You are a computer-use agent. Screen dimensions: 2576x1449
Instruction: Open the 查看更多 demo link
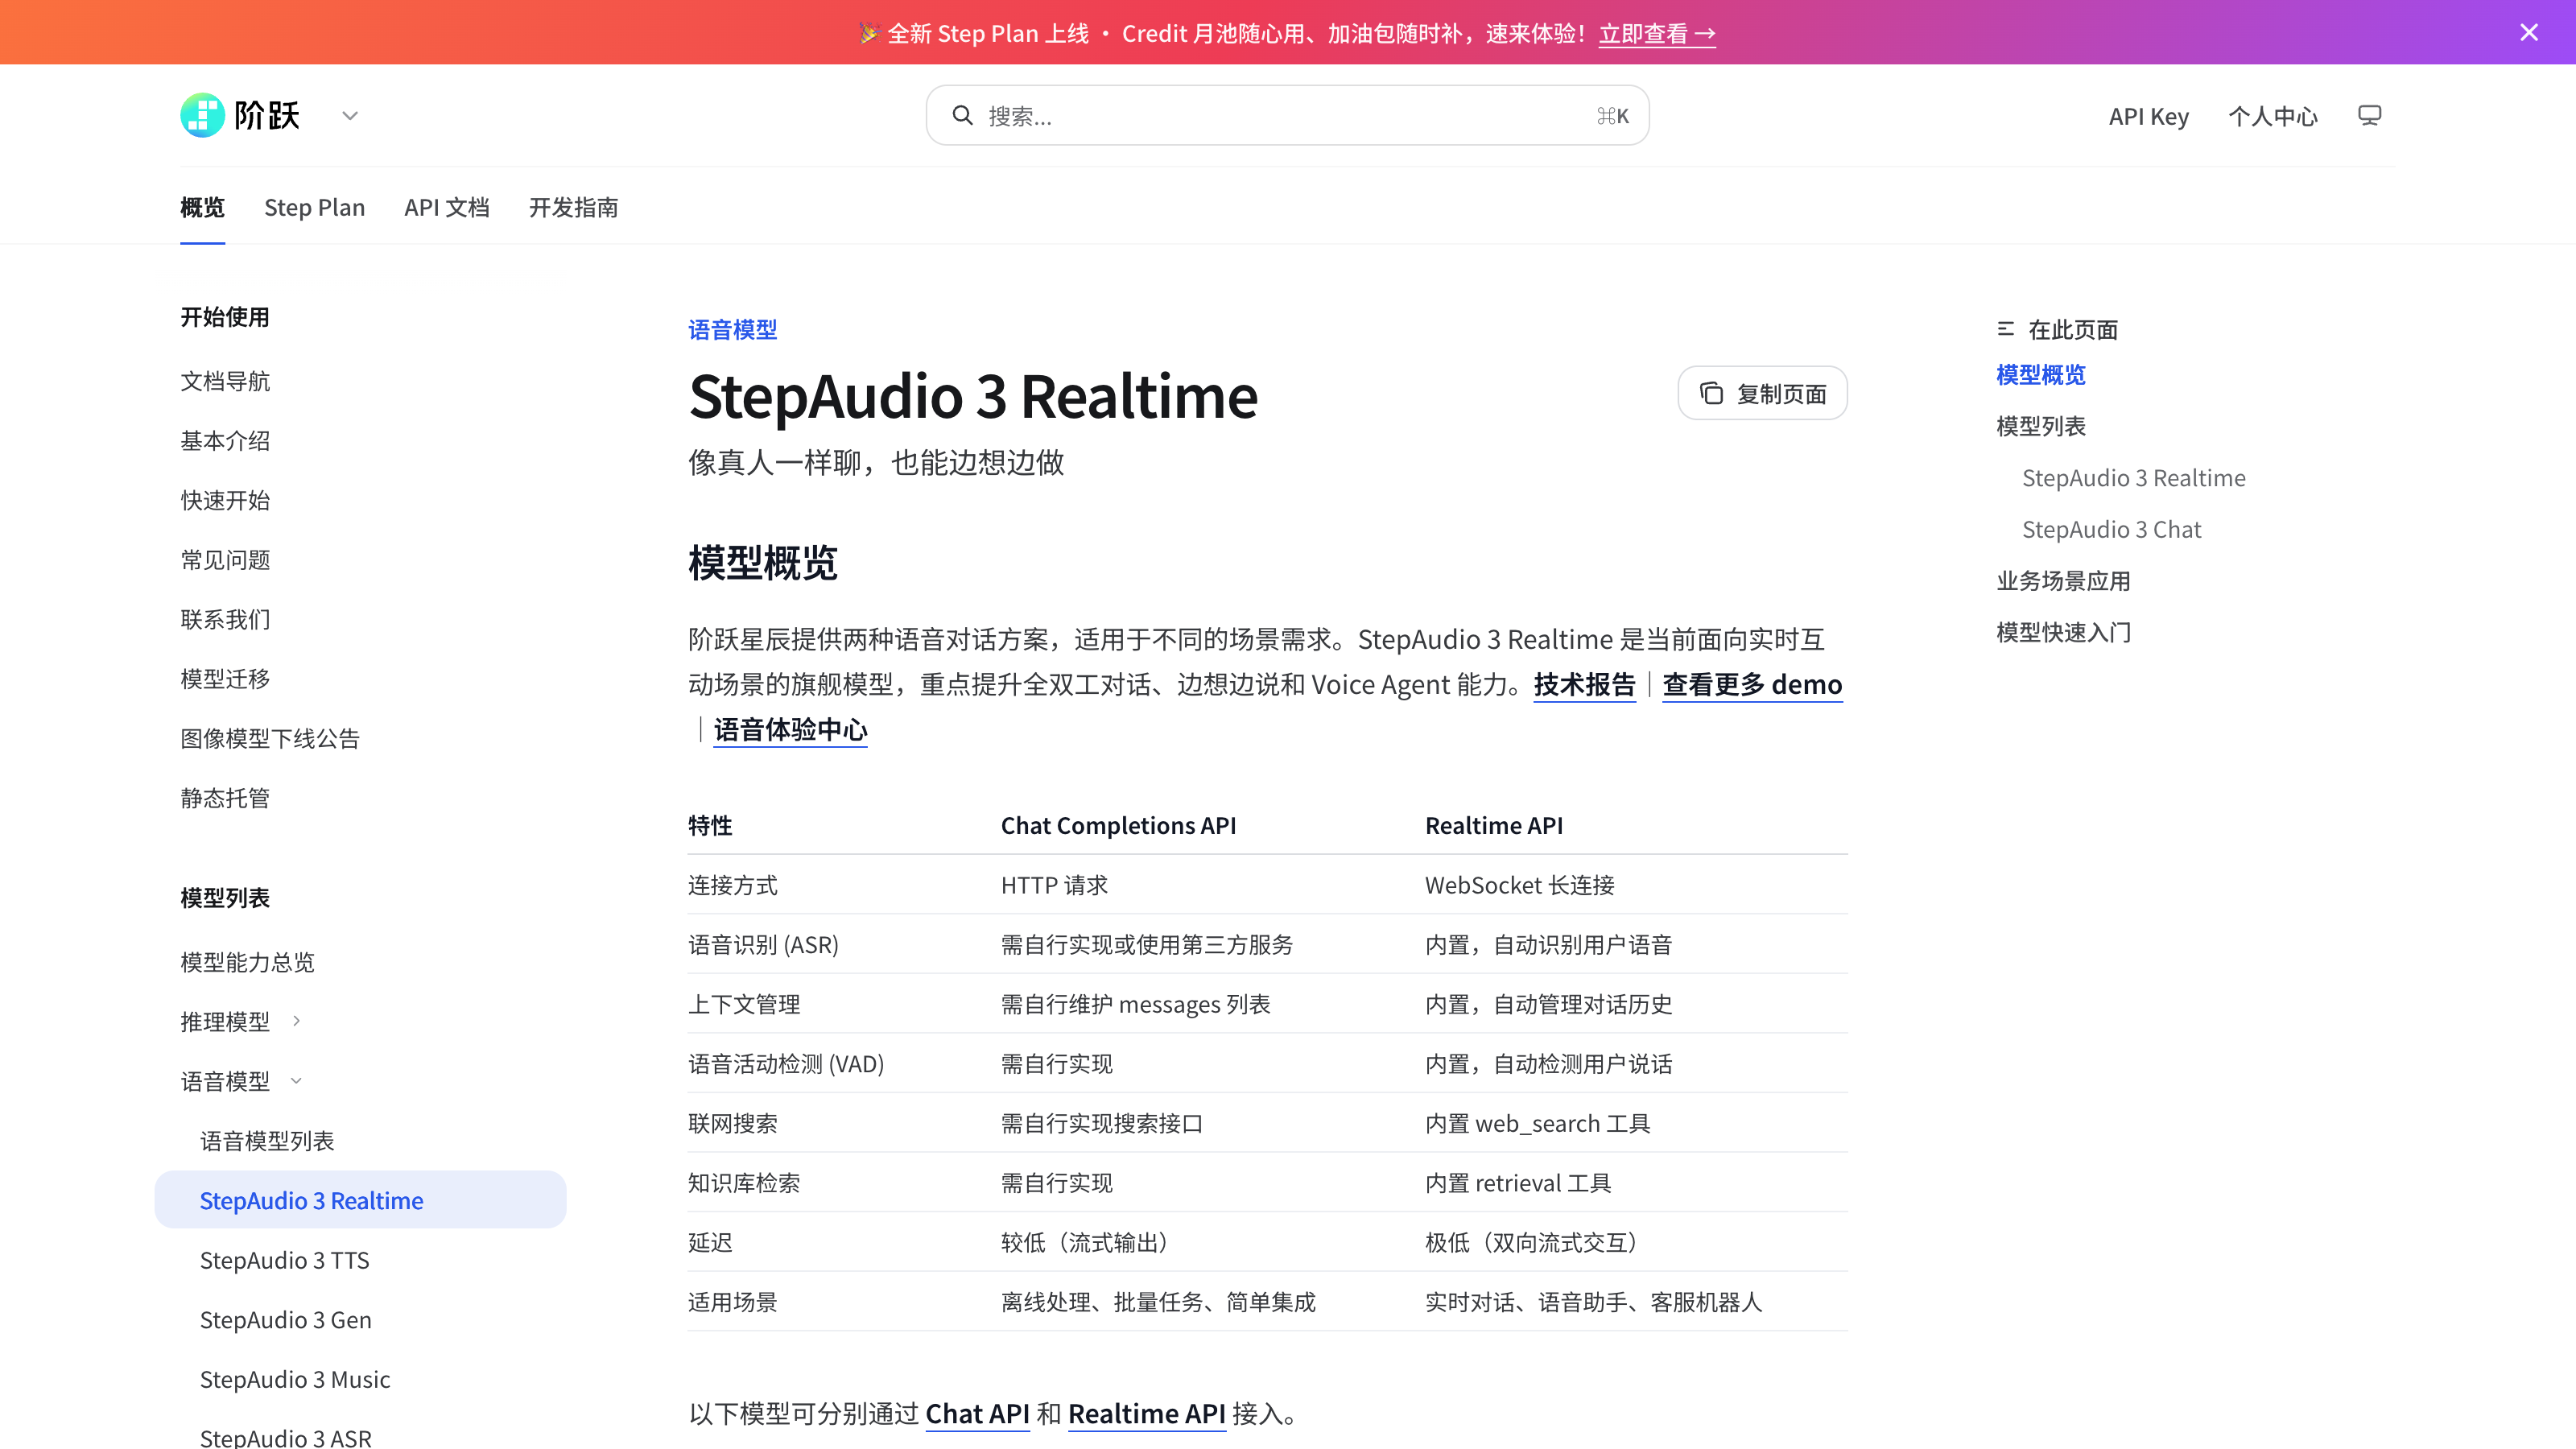click(x=1752, y=685)
